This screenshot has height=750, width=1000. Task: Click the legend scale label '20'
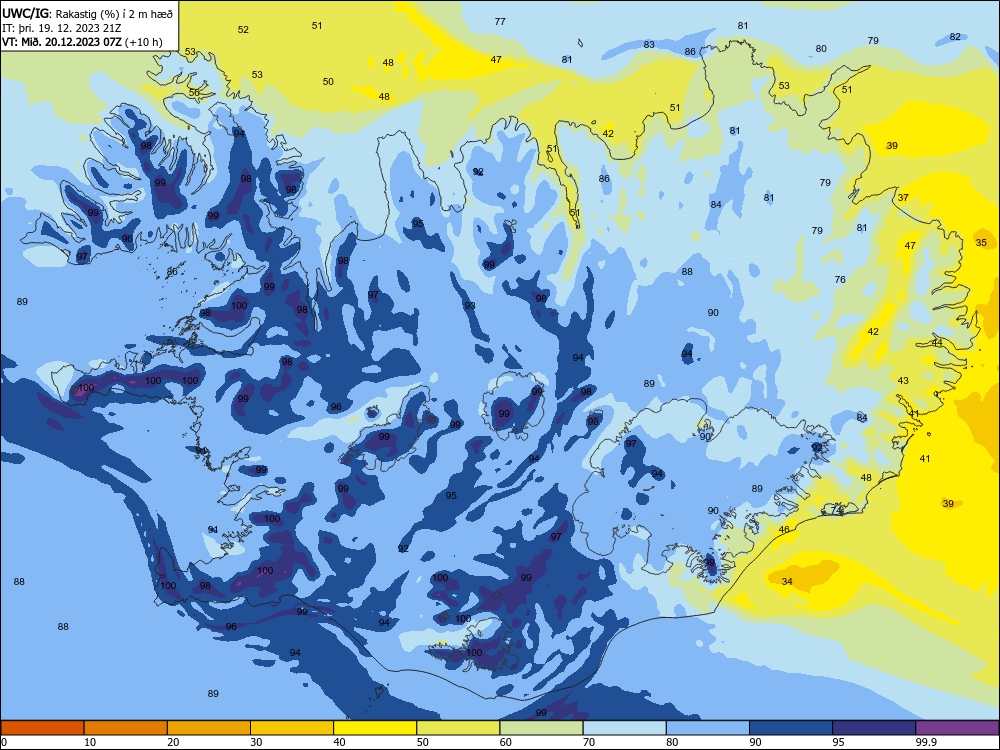pyautogui.click(x=173, y=742)
